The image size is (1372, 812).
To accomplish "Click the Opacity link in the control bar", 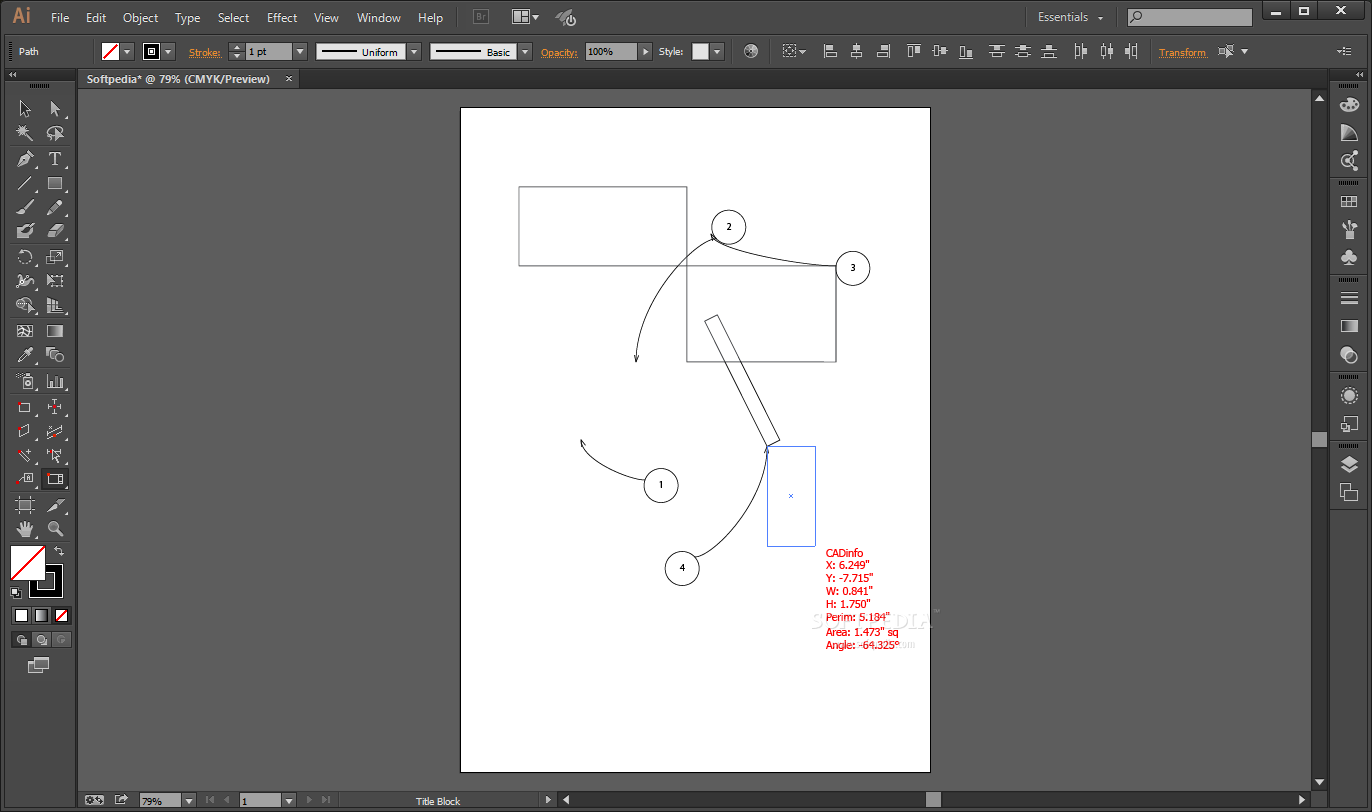I will click(x=559, y=51).
